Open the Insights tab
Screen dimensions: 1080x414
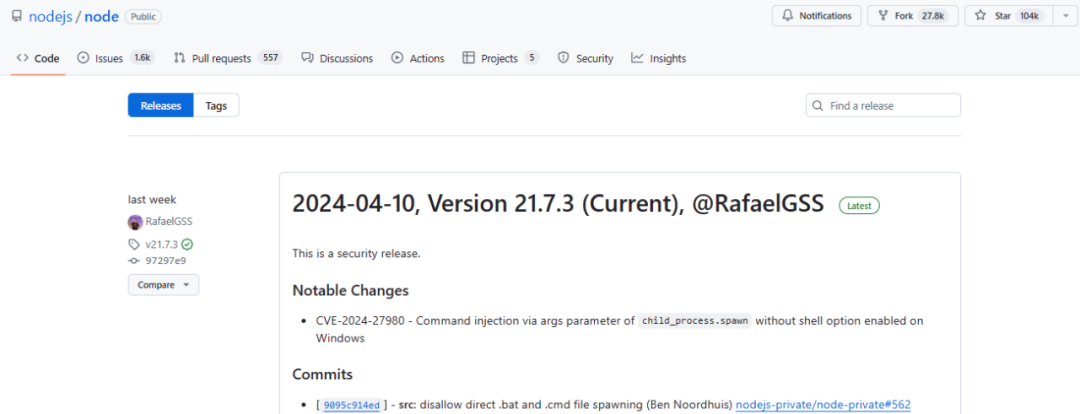(658, 59)
